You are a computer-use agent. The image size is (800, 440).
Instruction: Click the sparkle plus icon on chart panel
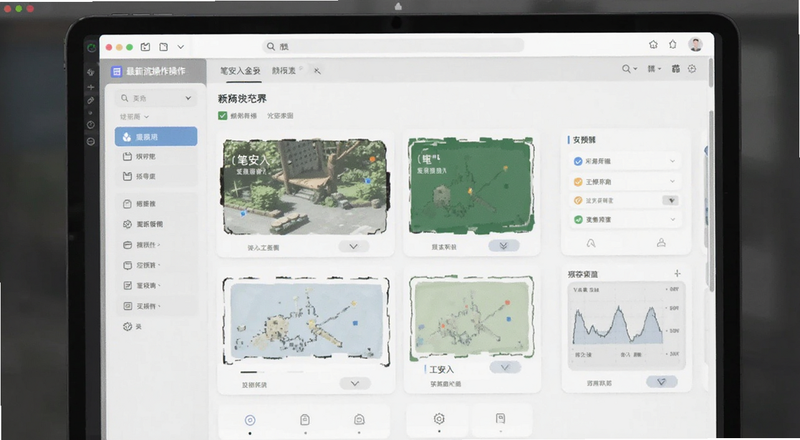[x=677, y=273]
